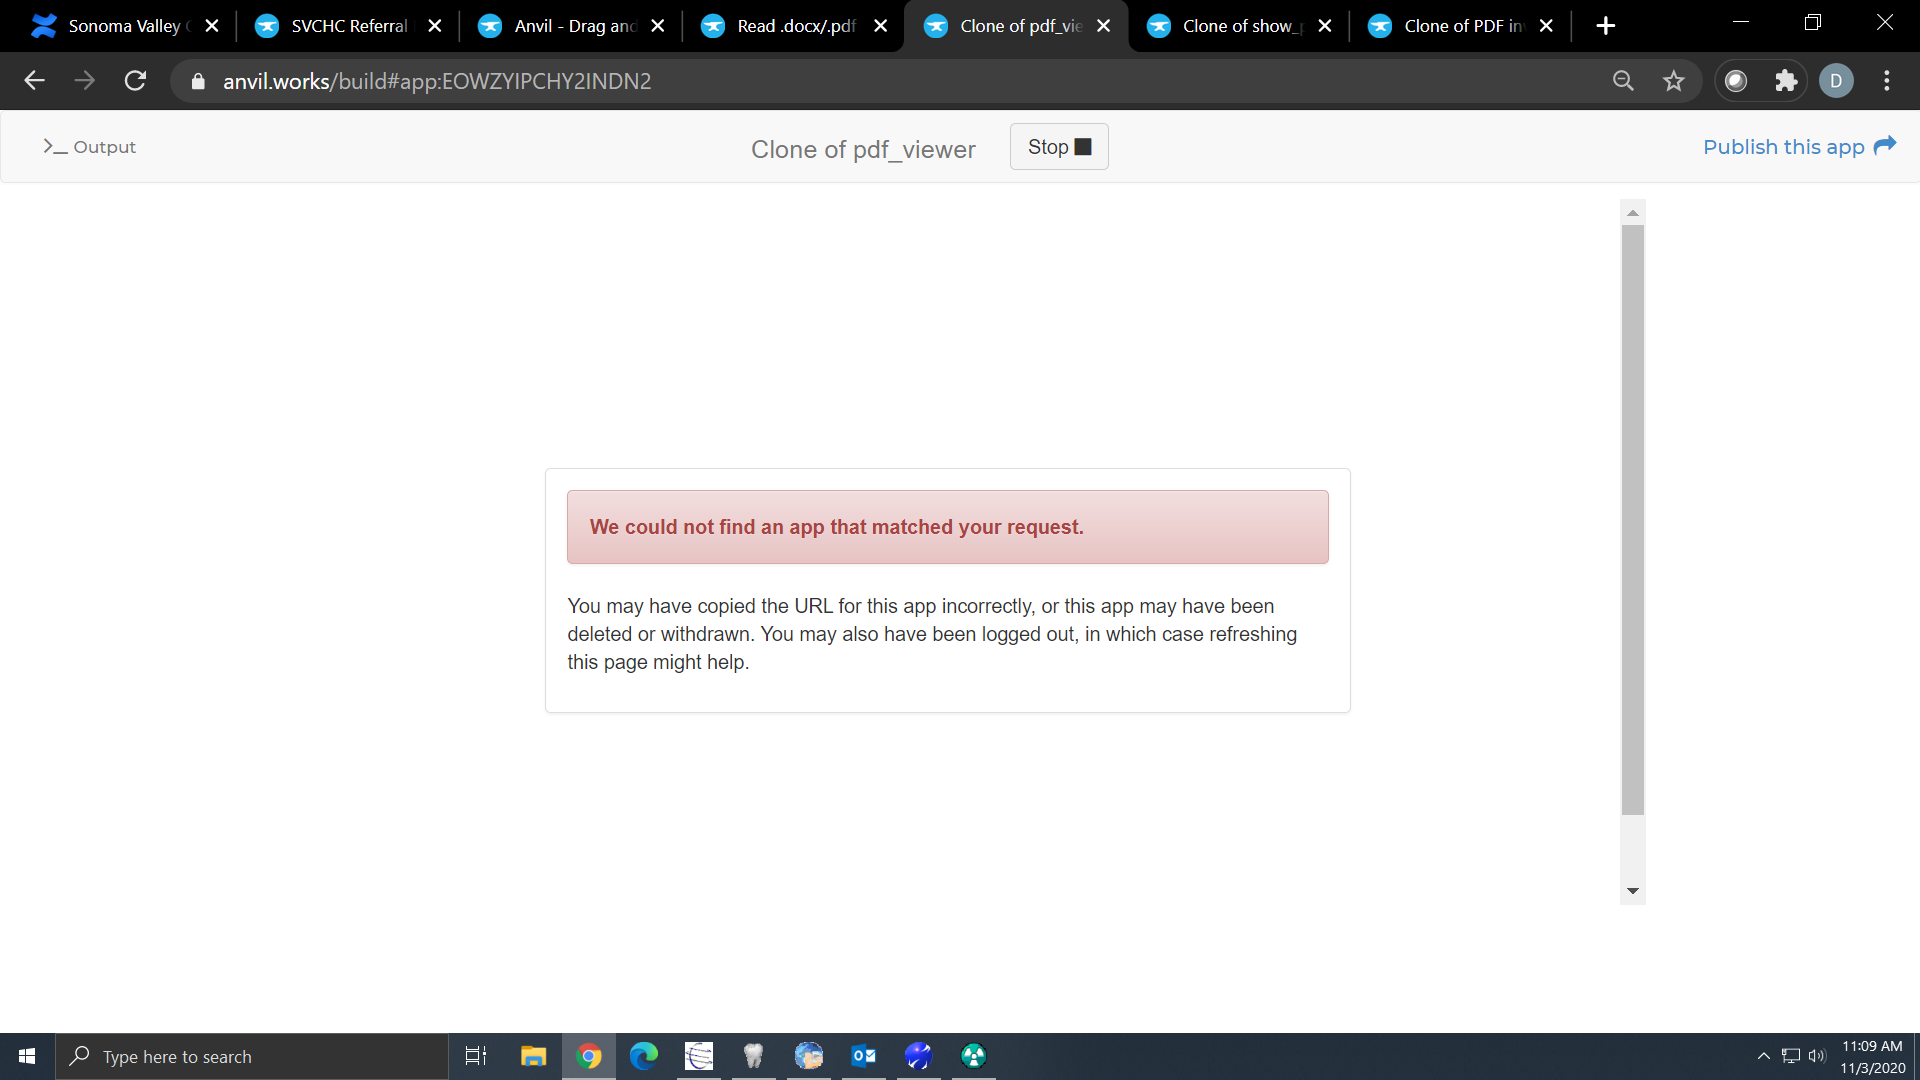
Task: Open the Chrome three-dot menu
Action: point(1886,81)
